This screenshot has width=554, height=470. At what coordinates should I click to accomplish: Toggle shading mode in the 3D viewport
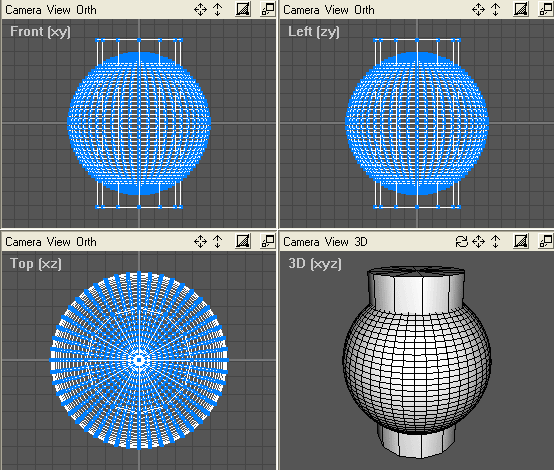[521, 242]
